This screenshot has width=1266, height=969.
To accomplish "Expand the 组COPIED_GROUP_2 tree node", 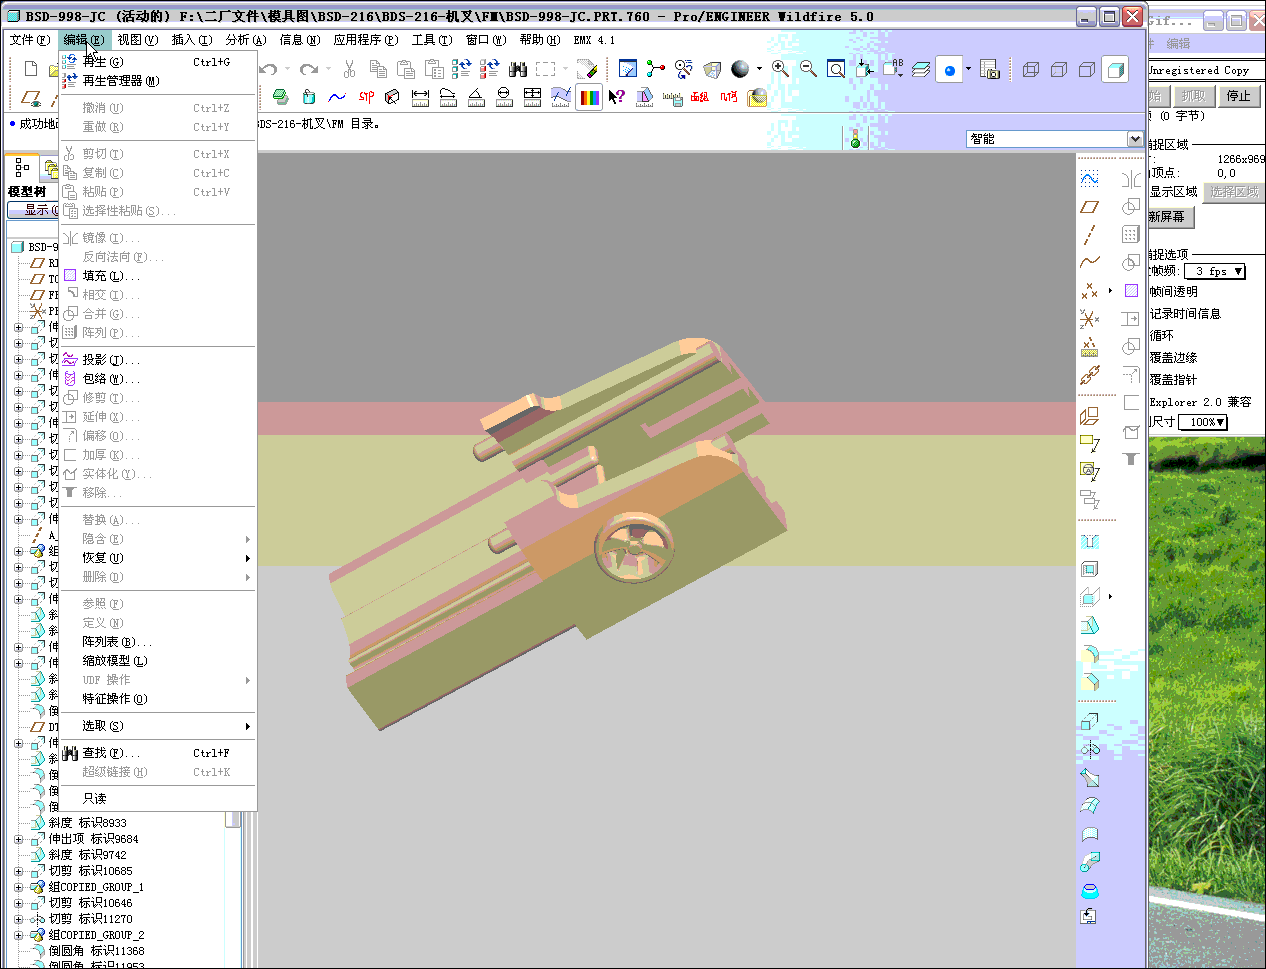I will 19,935.
